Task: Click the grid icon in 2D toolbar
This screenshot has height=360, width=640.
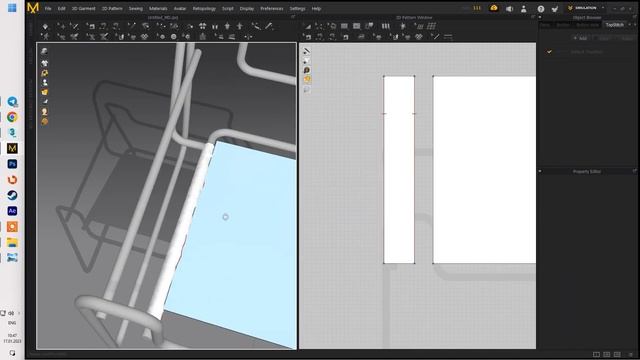Action: pyautogui.click(x=431, y=27)
